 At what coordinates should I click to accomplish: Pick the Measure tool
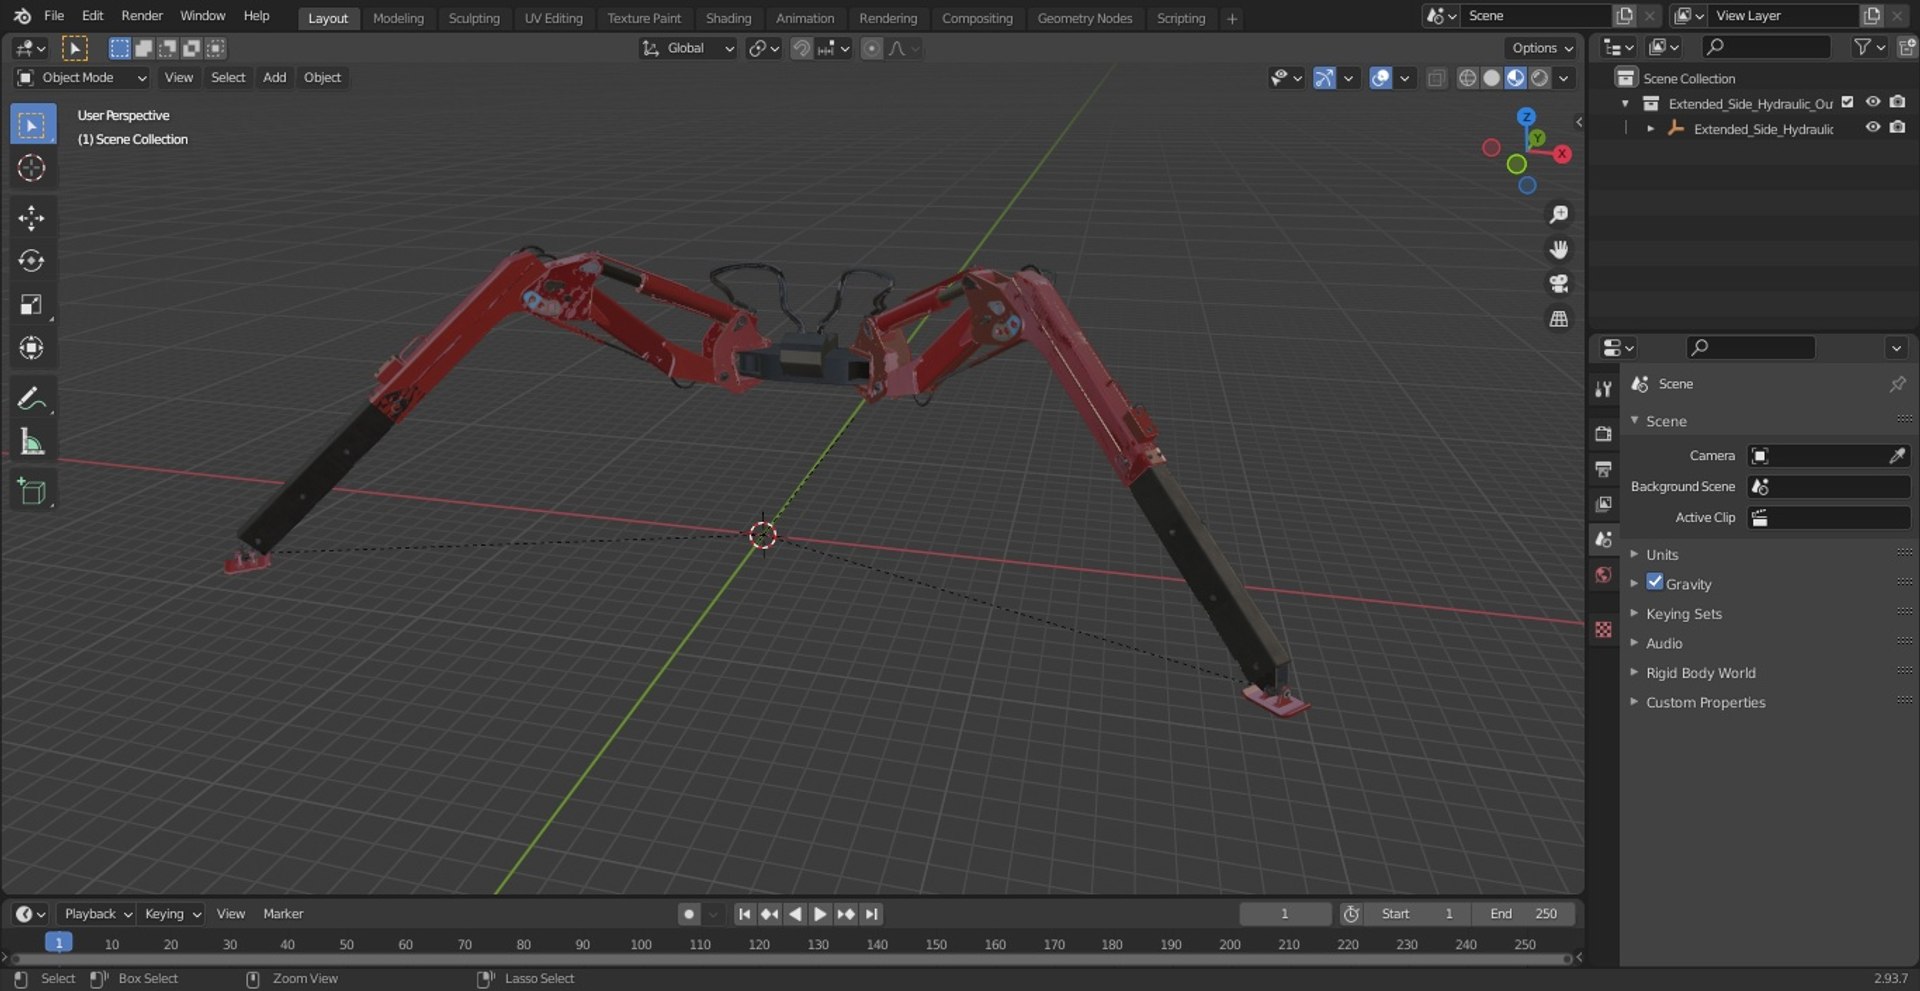tap(31, 442)
